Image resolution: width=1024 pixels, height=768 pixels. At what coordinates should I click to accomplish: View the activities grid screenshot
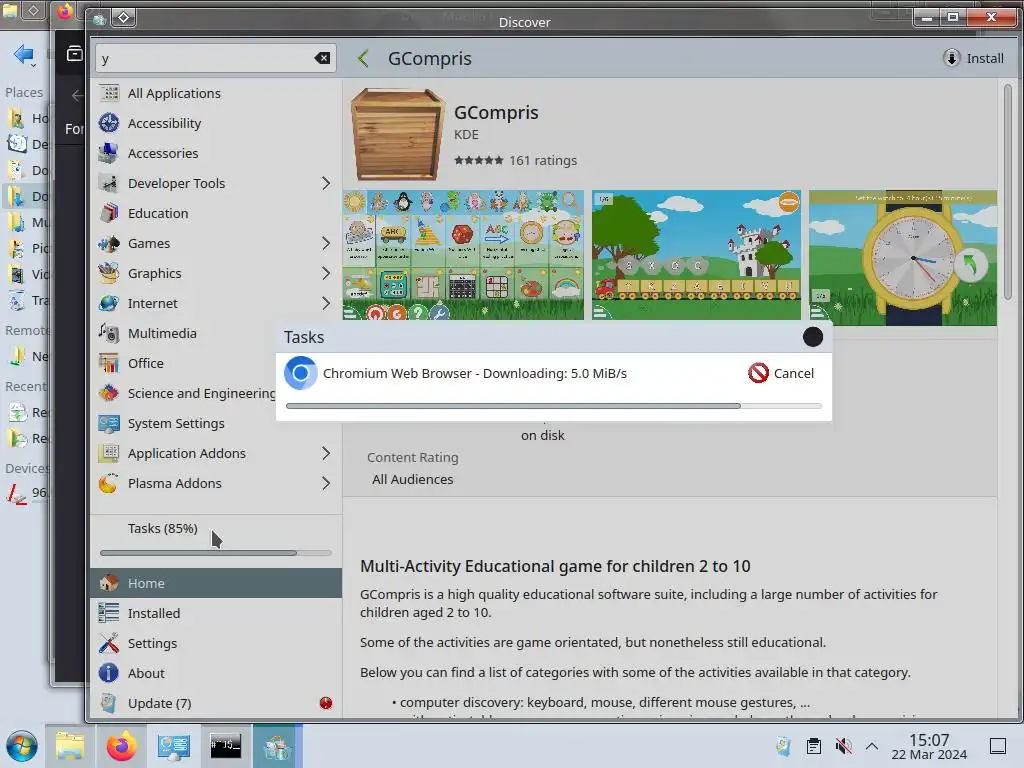463,255
